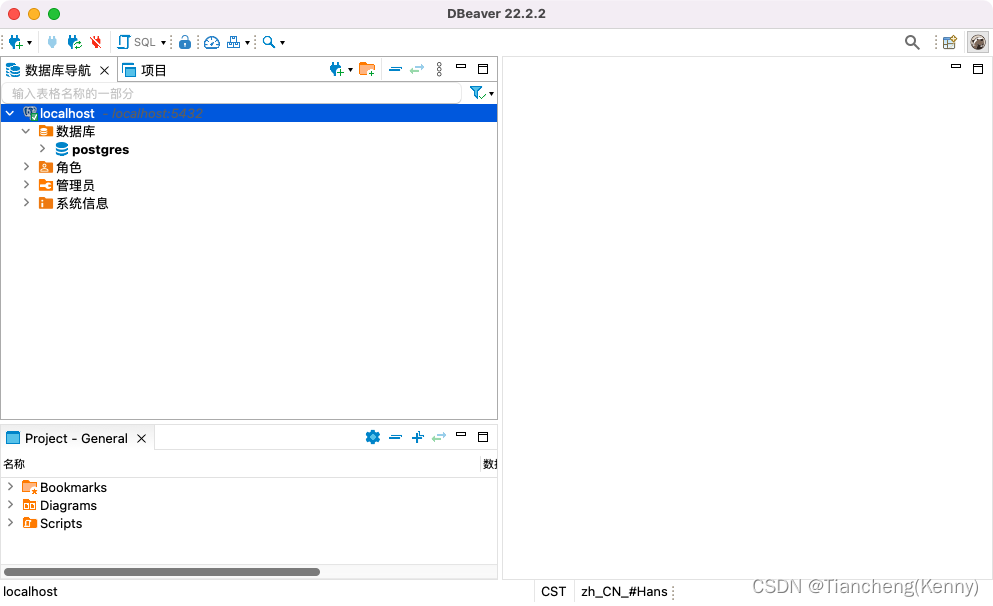Expand the Diagrams folder
This screenshot has height=606, width=993.
(x=10, y=505)
